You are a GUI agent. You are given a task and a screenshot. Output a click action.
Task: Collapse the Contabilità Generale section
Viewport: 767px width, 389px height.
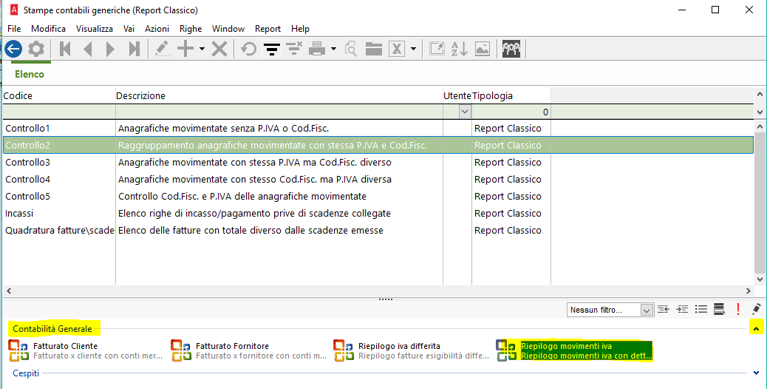pyautogui.click(x=756, y=329)
